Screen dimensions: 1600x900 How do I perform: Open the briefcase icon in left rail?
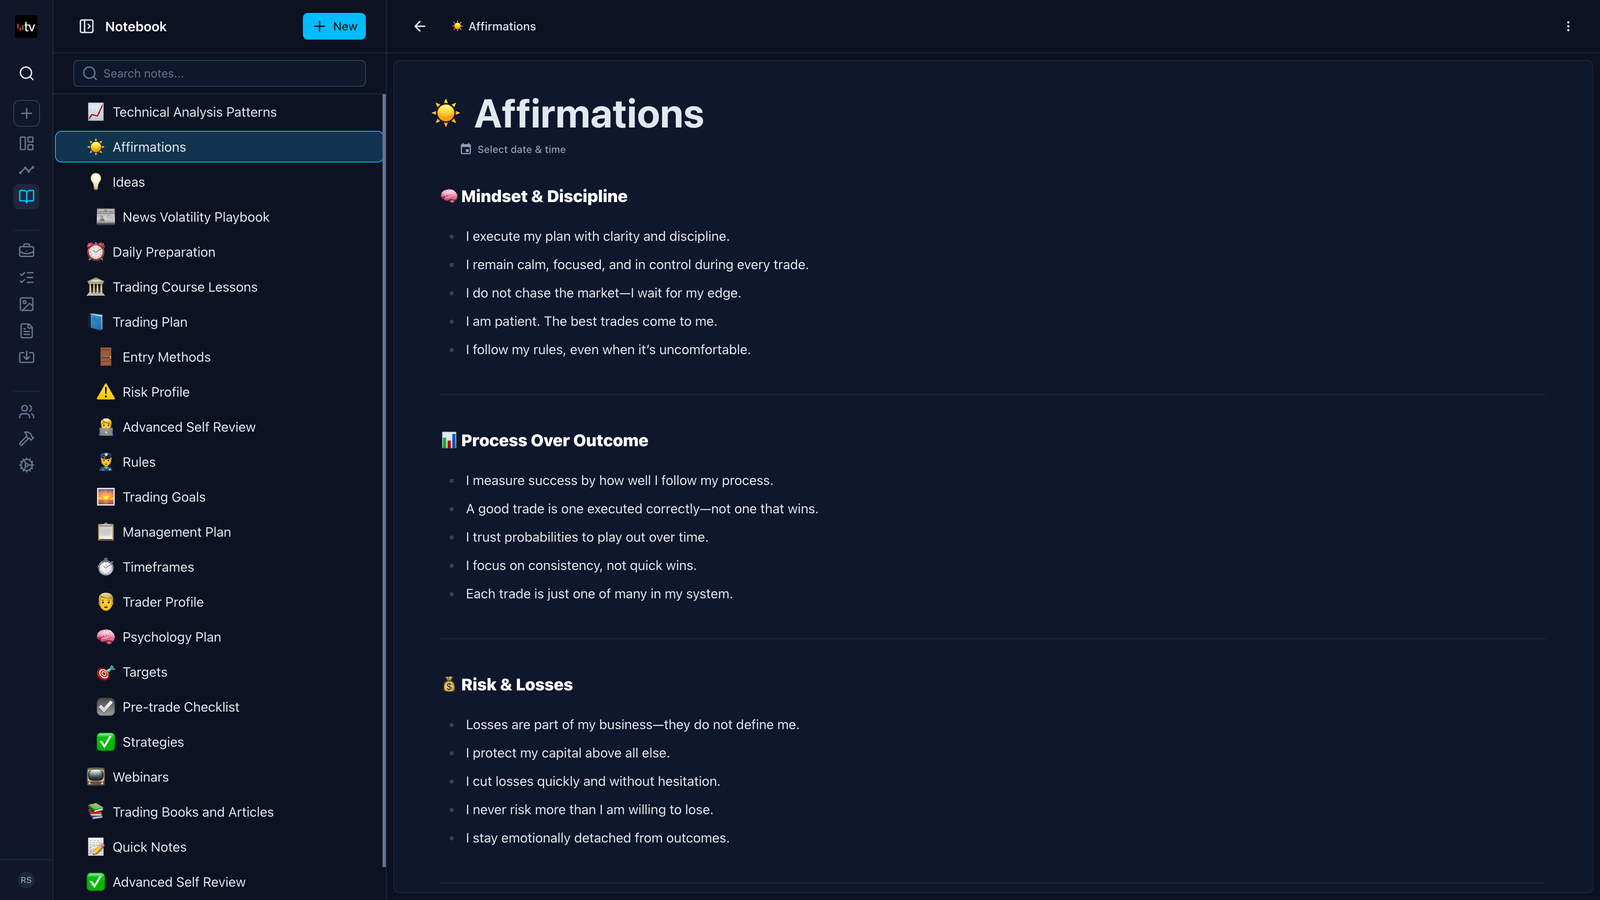27,251
